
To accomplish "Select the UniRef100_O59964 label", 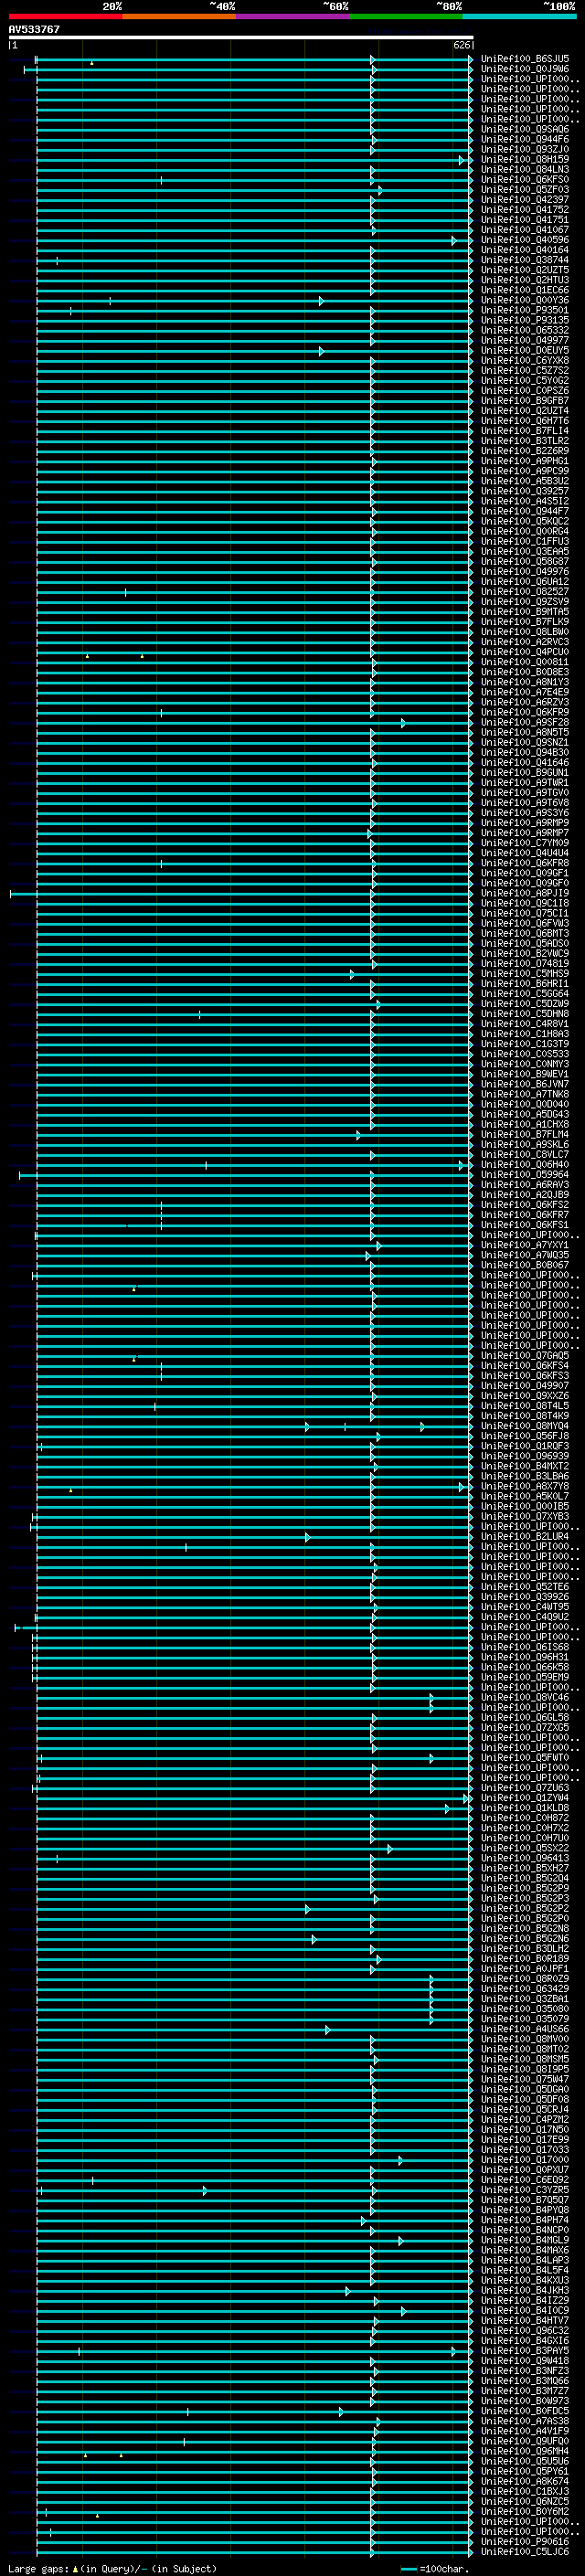I will click(525, 1174).
